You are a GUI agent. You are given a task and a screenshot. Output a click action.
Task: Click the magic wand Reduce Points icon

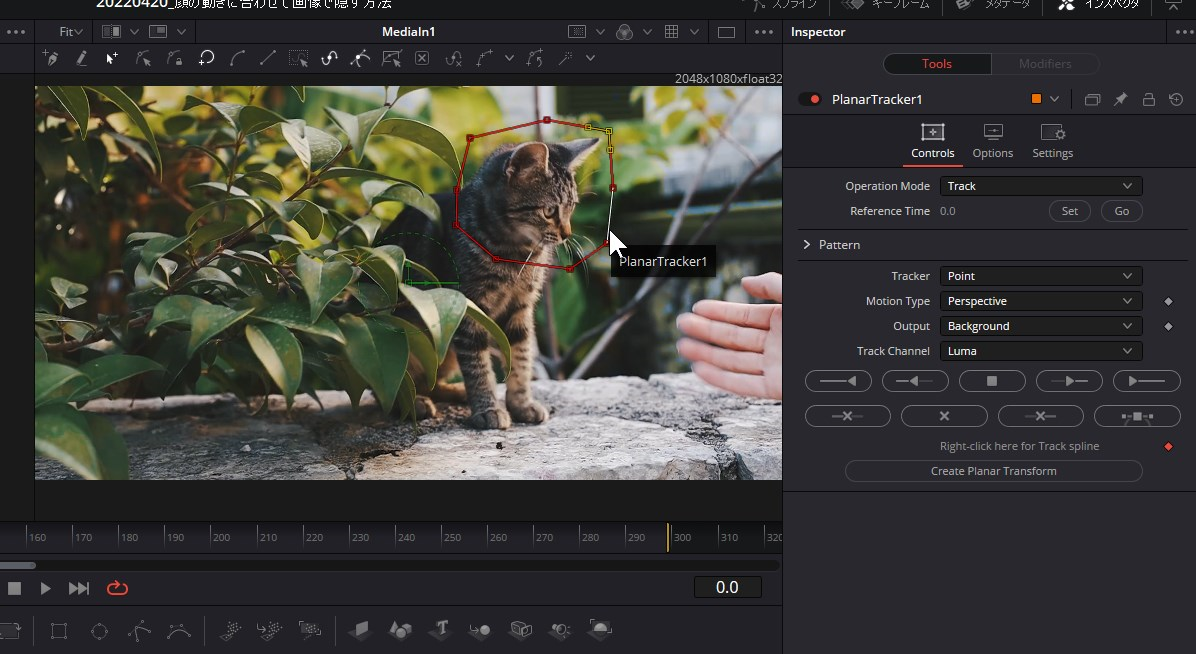click(565, 58)
